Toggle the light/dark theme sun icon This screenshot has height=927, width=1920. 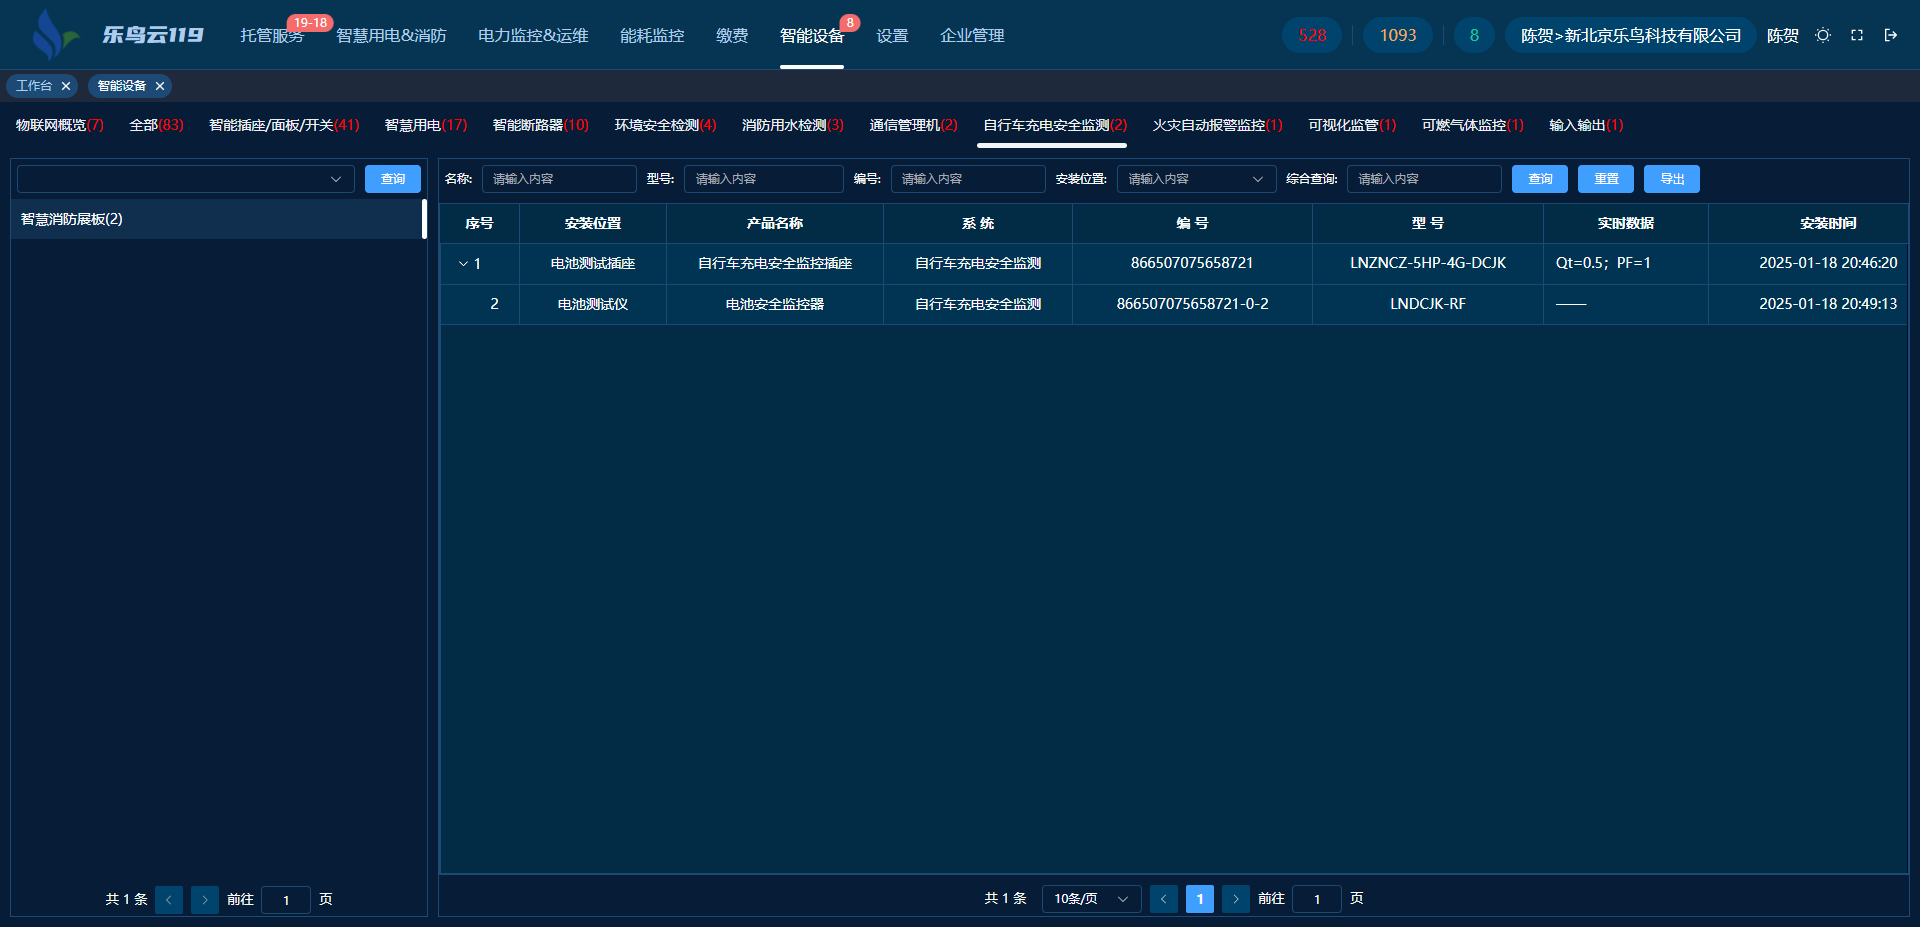(x=1823, y=35)
